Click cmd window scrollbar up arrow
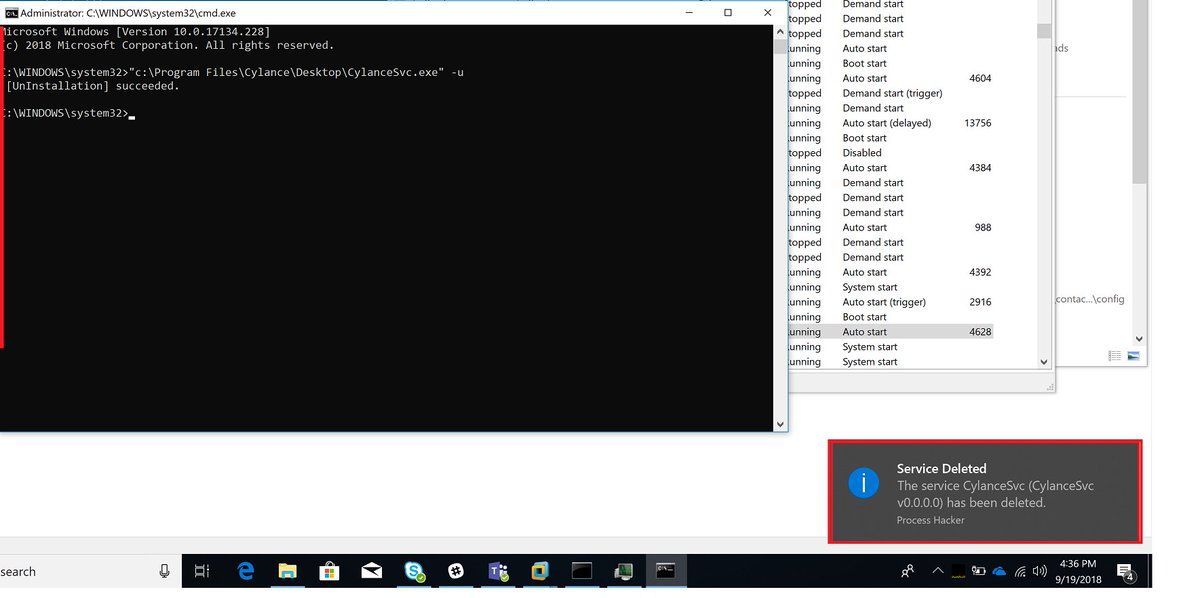This screenshot has width=1200, height=598. click(781, 32)
